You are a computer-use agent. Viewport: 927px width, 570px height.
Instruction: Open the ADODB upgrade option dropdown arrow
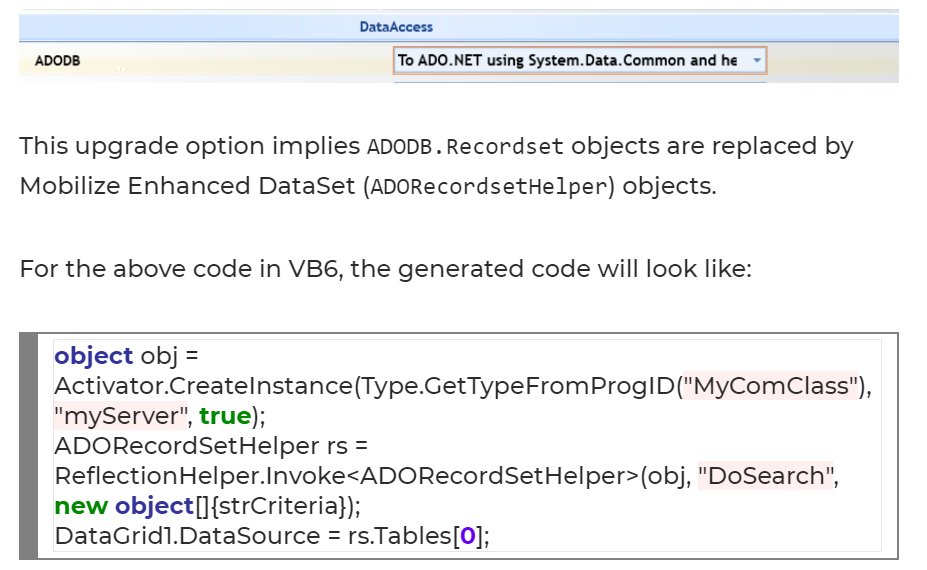click(757, 60)
